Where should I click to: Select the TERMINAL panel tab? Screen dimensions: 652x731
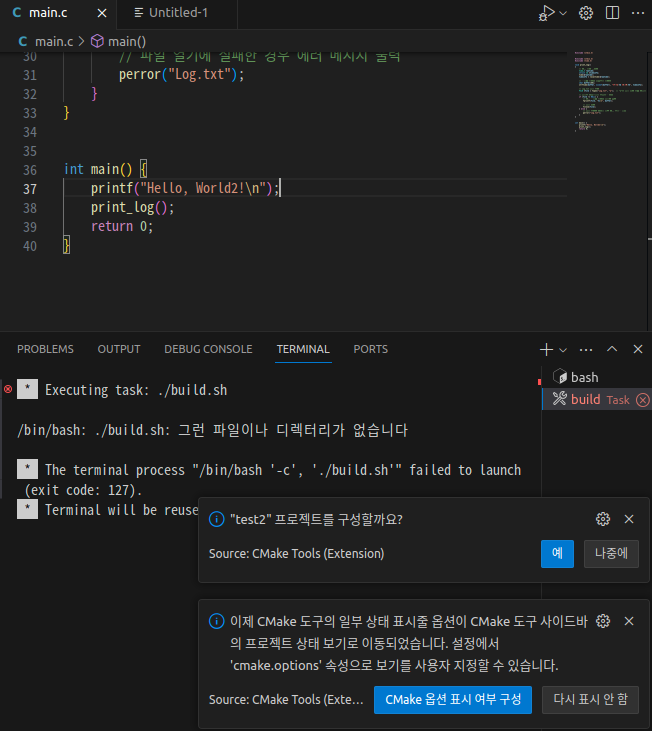tap(303, 349)
